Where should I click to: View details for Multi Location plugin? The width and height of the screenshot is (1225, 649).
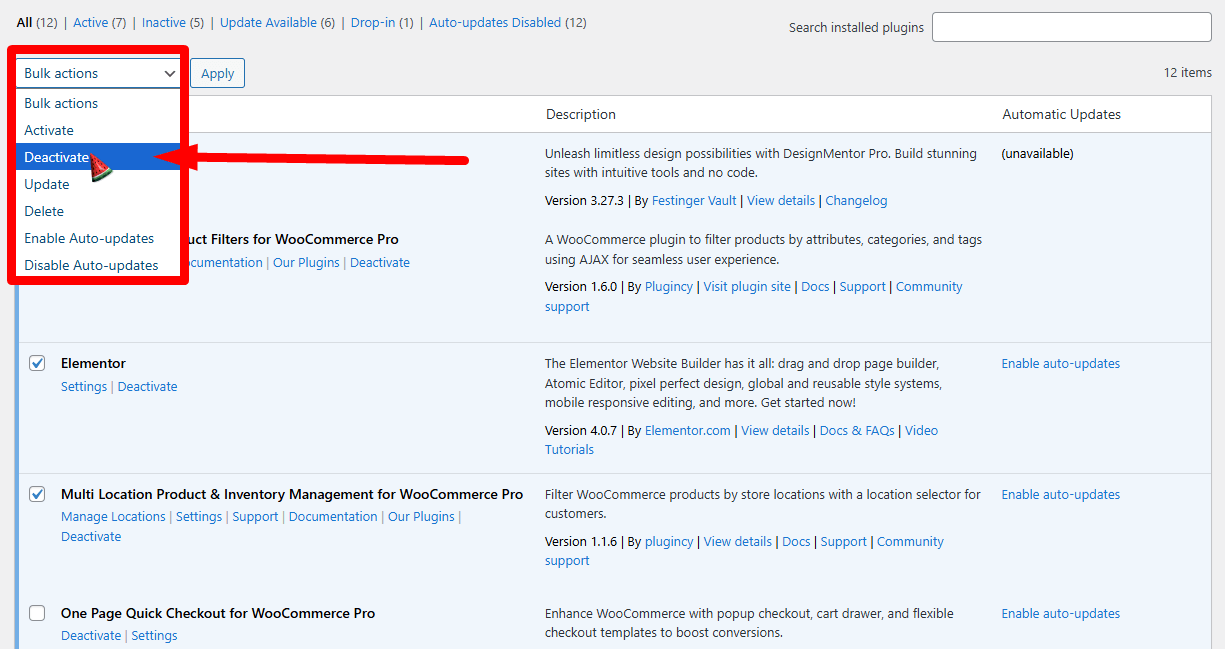(738, 541)
